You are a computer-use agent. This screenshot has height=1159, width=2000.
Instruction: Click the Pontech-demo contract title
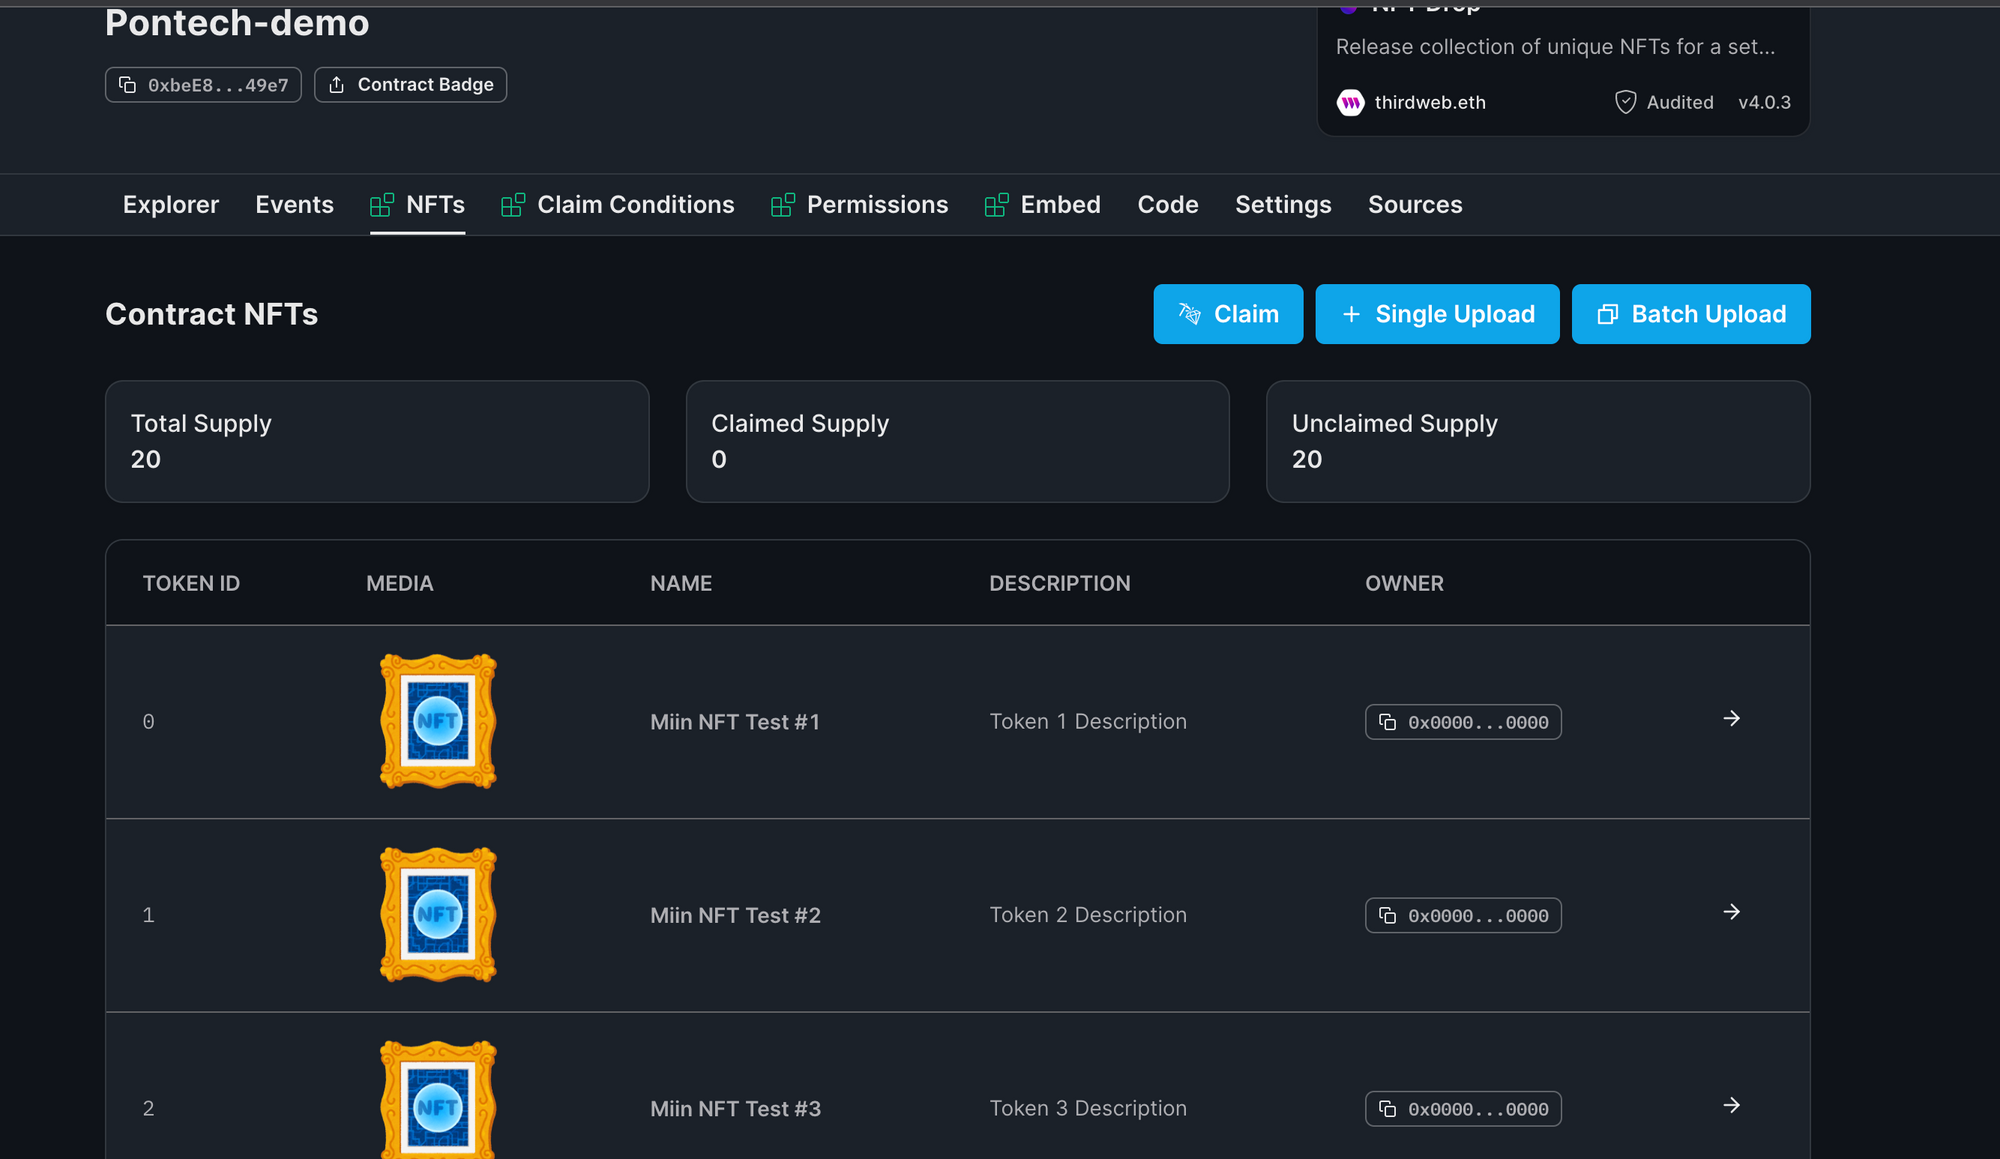(237, 22)
